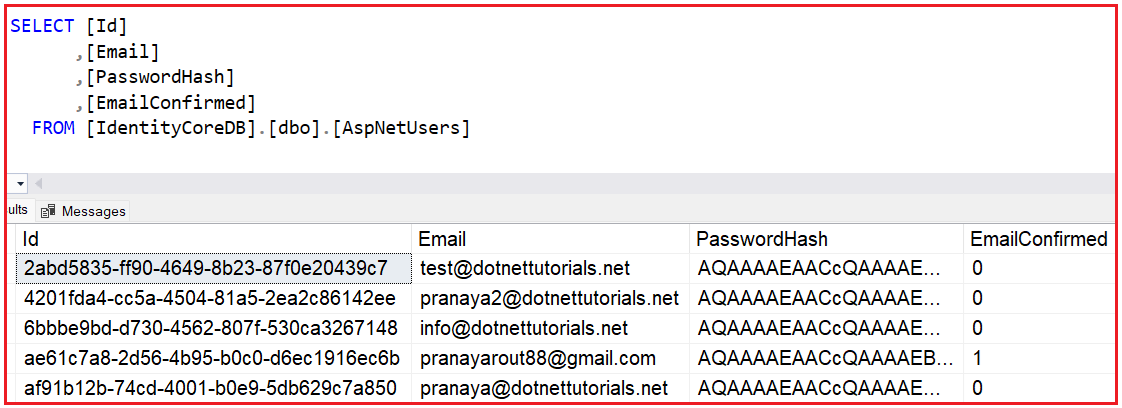The width and height of the screenshot is (1122, 408).
Task: Select PasswordHash cell in the info@dotnettutorials.net row
Action: click(827, 329)
